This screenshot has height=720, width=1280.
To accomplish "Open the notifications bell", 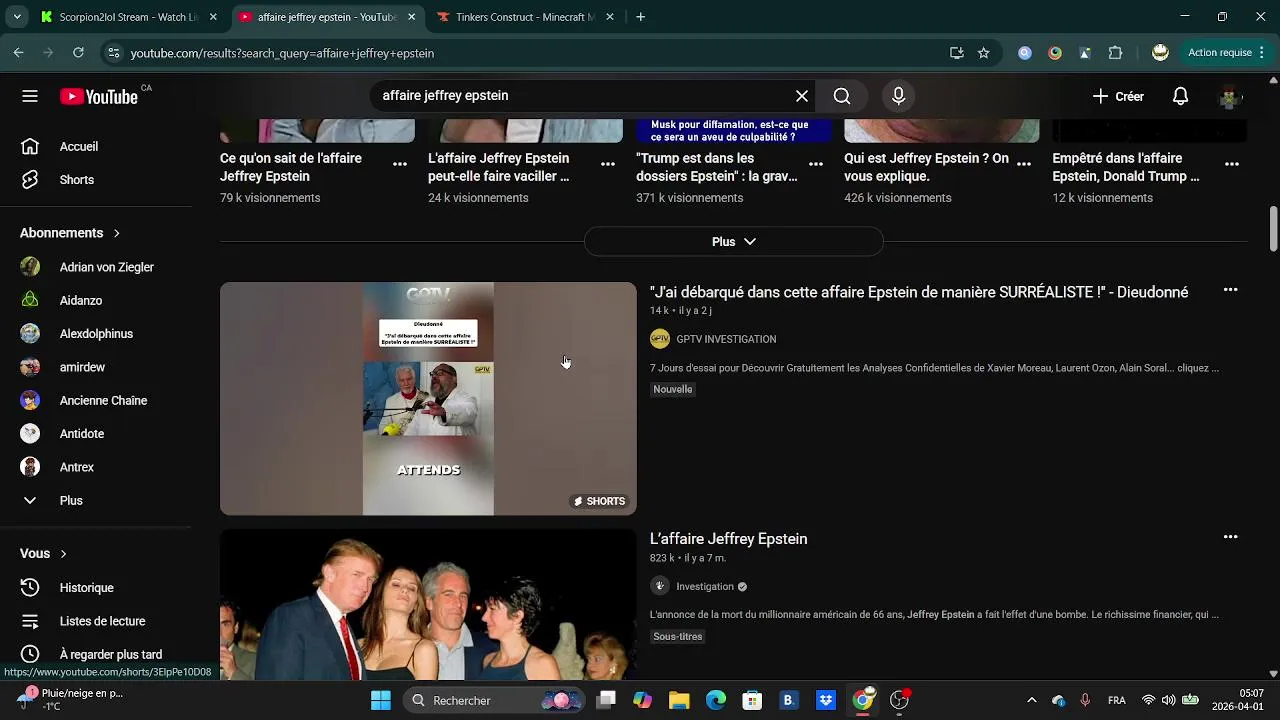I will click(x=1180, y=96).
